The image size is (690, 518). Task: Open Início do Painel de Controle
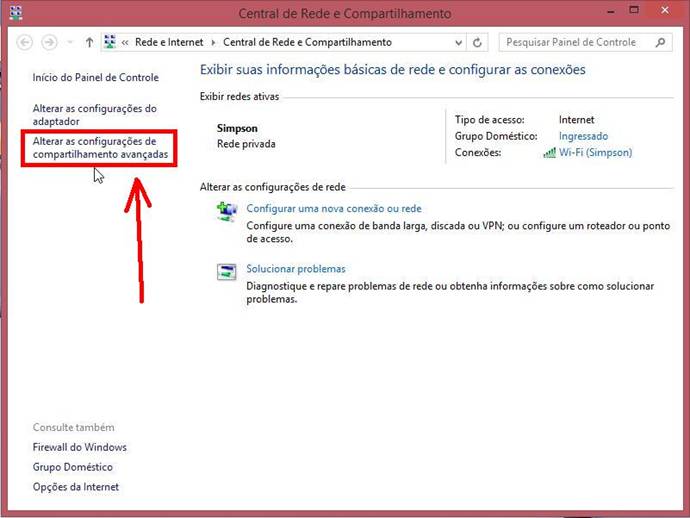click(x=95, y=77)
